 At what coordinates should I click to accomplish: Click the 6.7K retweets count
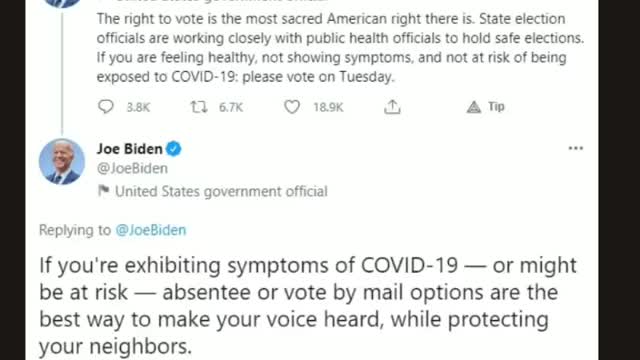[231, 107]
